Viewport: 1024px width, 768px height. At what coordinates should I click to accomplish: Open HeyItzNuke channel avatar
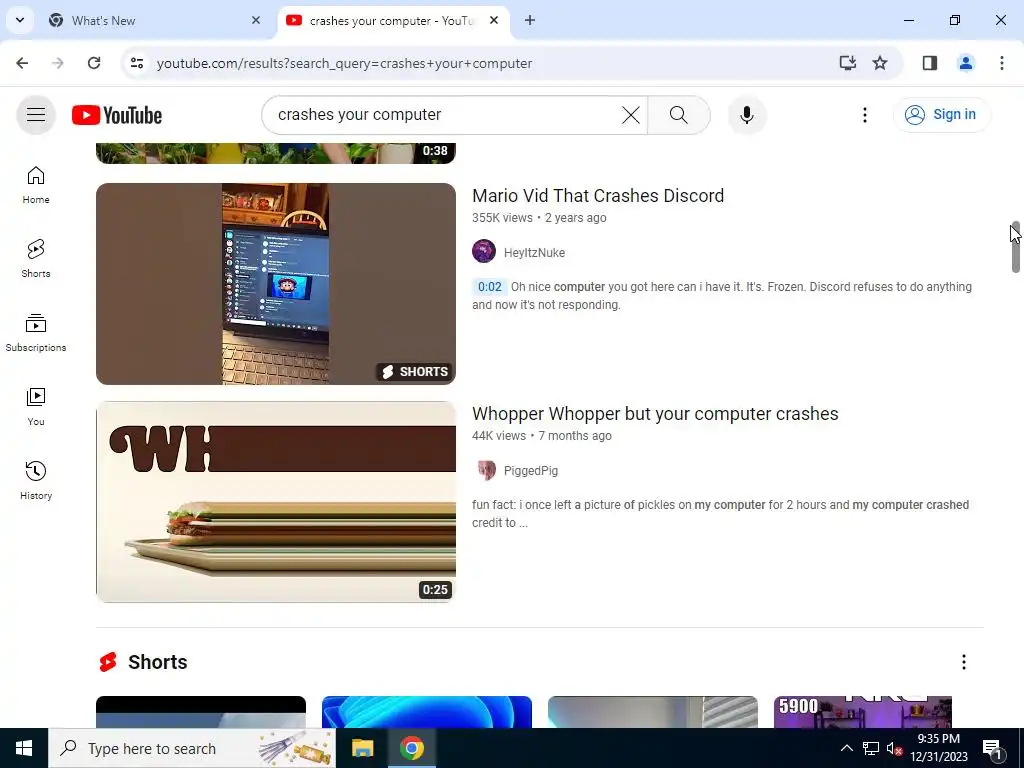coord(484,251)
